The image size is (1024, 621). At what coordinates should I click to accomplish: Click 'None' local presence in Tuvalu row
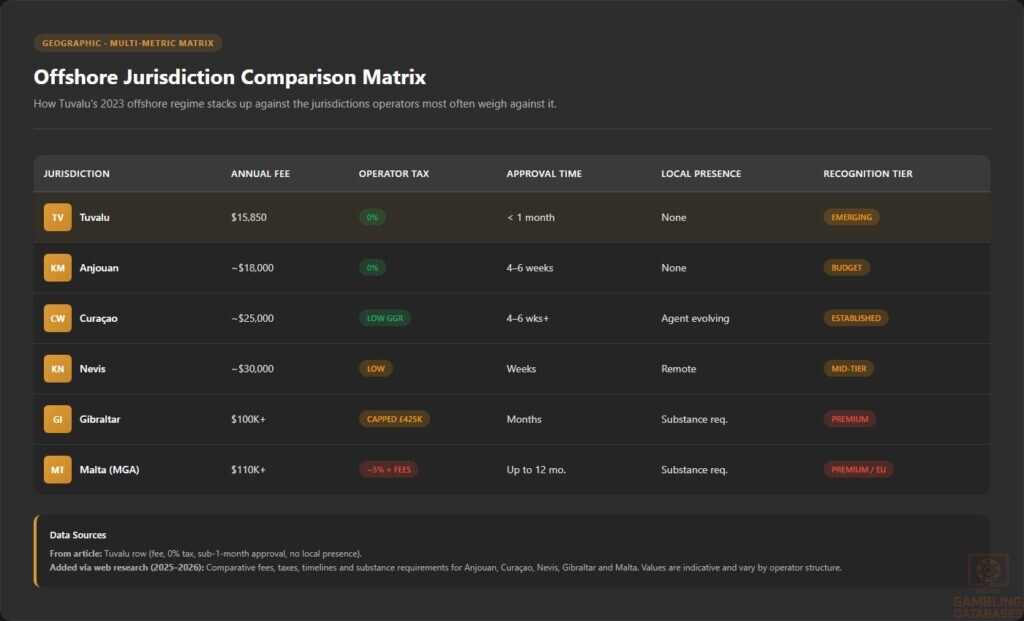pyautogui.click(x=673, y=217)
